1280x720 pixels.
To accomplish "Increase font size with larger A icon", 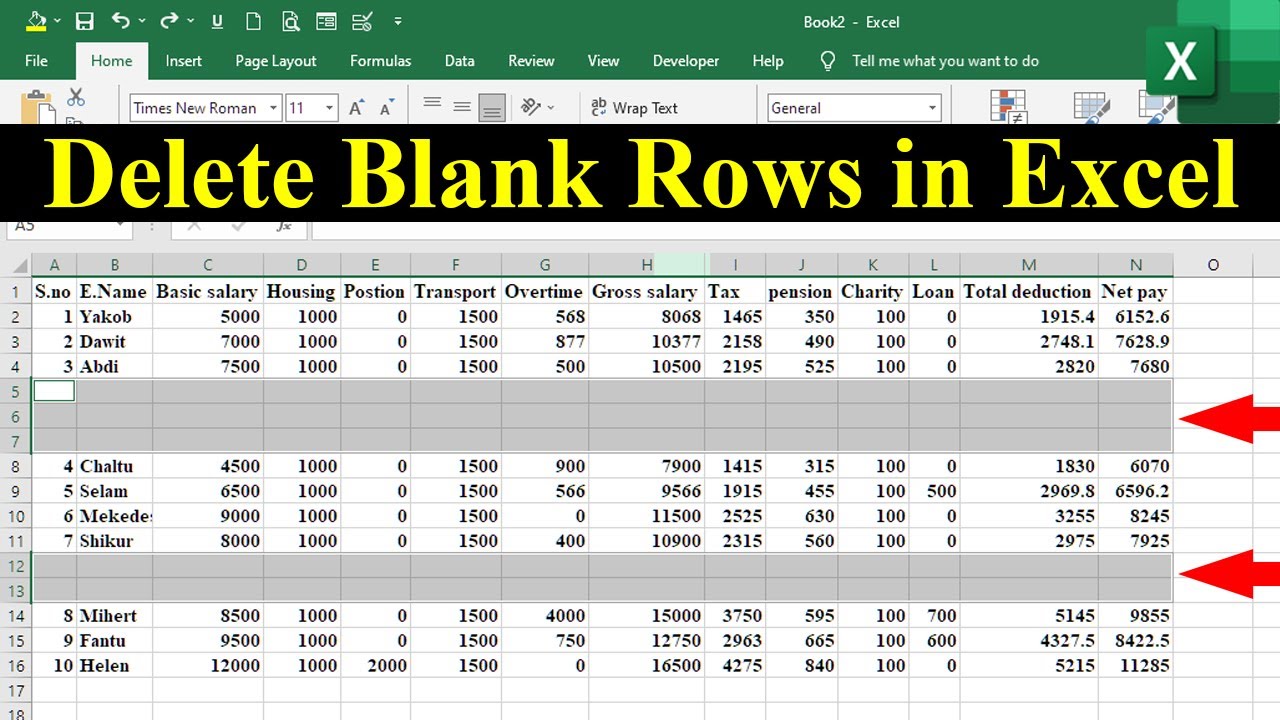I will pyautogui.click(x=357, y=108).
